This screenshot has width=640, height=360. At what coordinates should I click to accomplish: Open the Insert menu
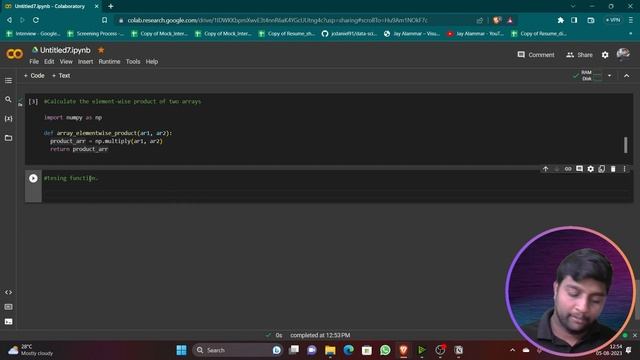coord(85,62)
